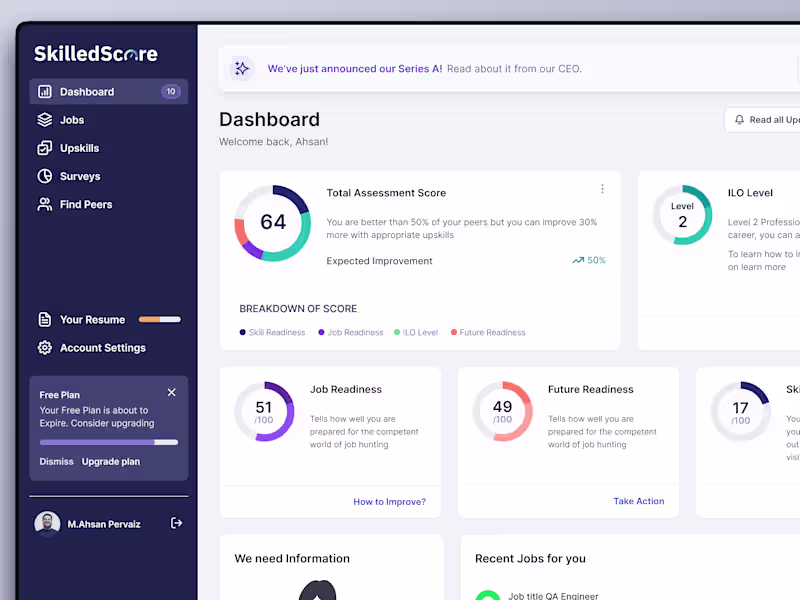Click the How to Improve link
The width and height of the screenshot is (800, 600).
390,501
